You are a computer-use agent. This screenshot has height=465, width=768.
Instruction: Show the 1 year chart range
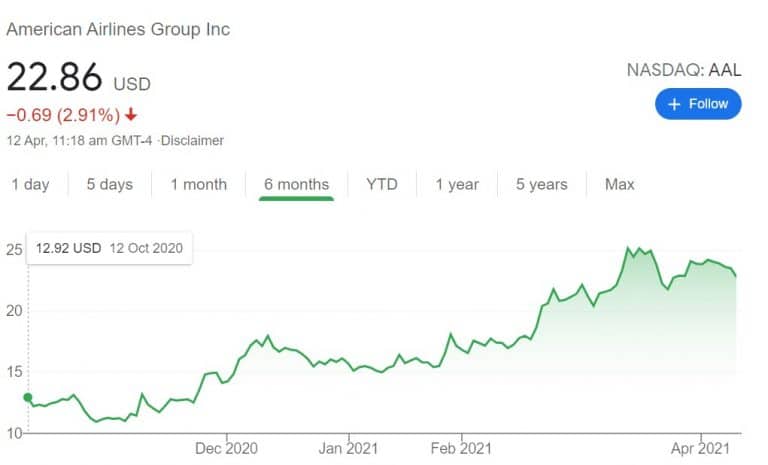pos(457,184)
